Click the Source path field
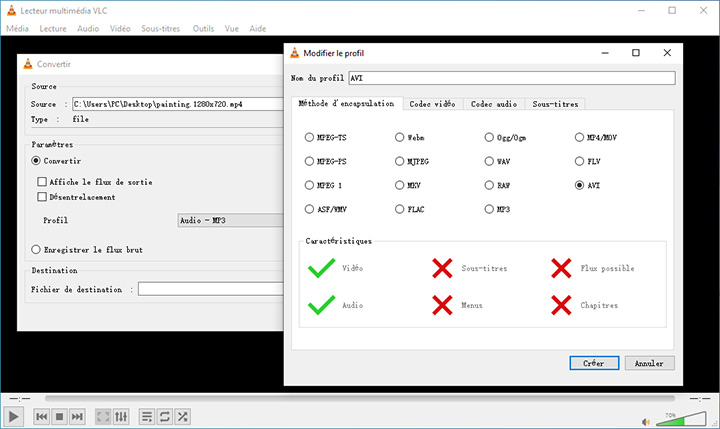The height and width of the screenshot is (429, 720). pyautogui.click(x=178, y=104)
